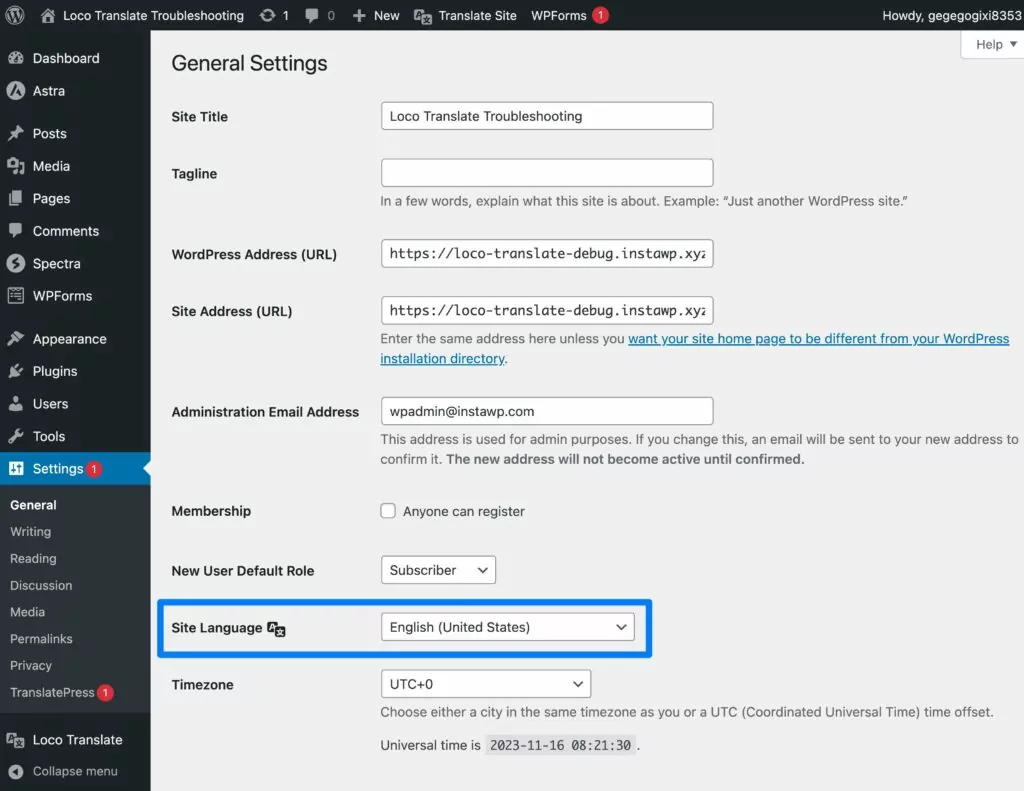Click the Settings sliders icon
Image resolution: width=1024 pixels, height=791 pixels.
click(x=16, y=468)
